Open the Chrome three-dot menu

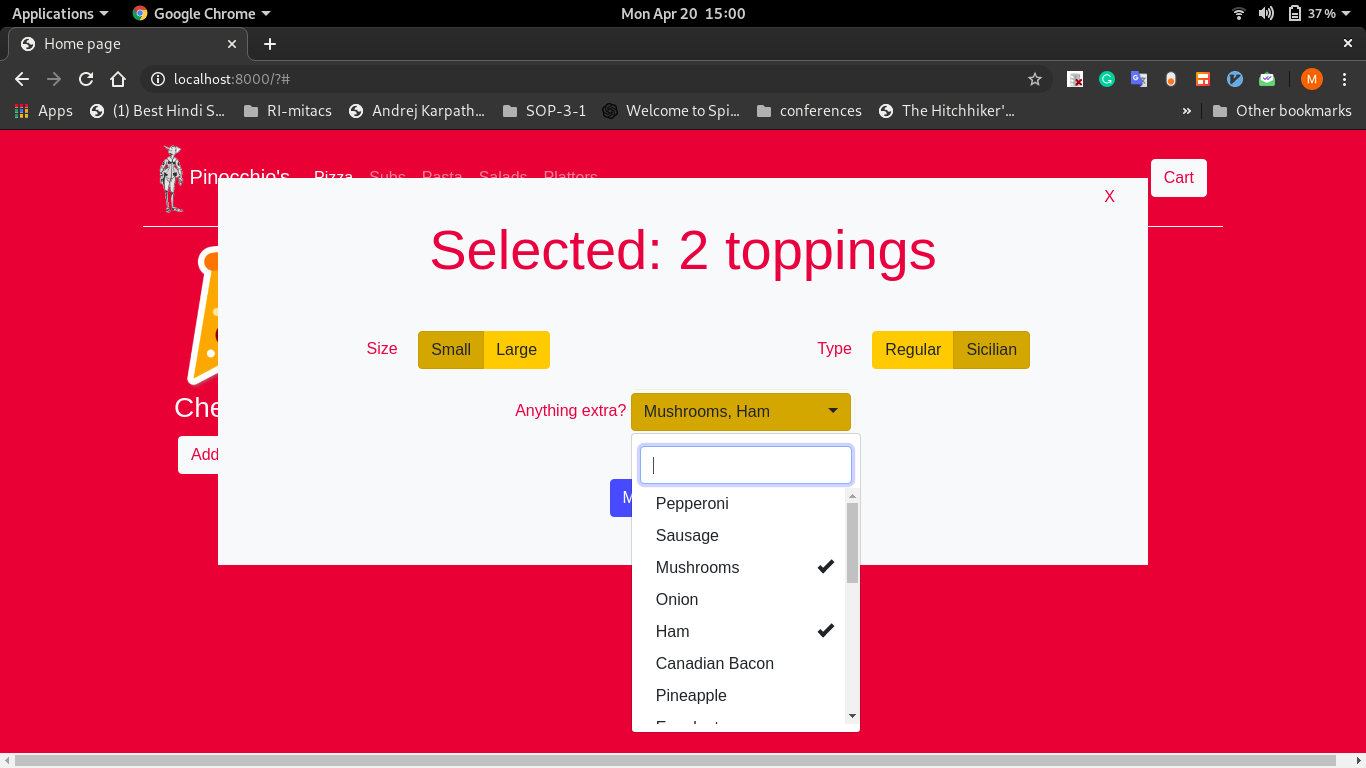click(x=1344, y=79)
